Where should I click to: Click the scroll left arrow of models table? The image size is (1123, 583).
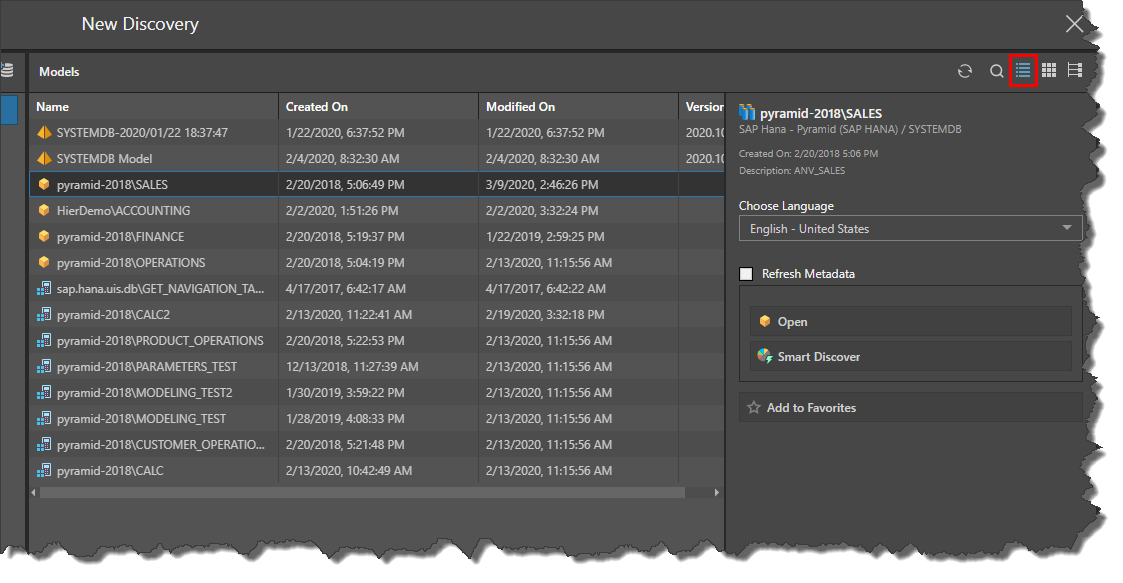[33, 493]
